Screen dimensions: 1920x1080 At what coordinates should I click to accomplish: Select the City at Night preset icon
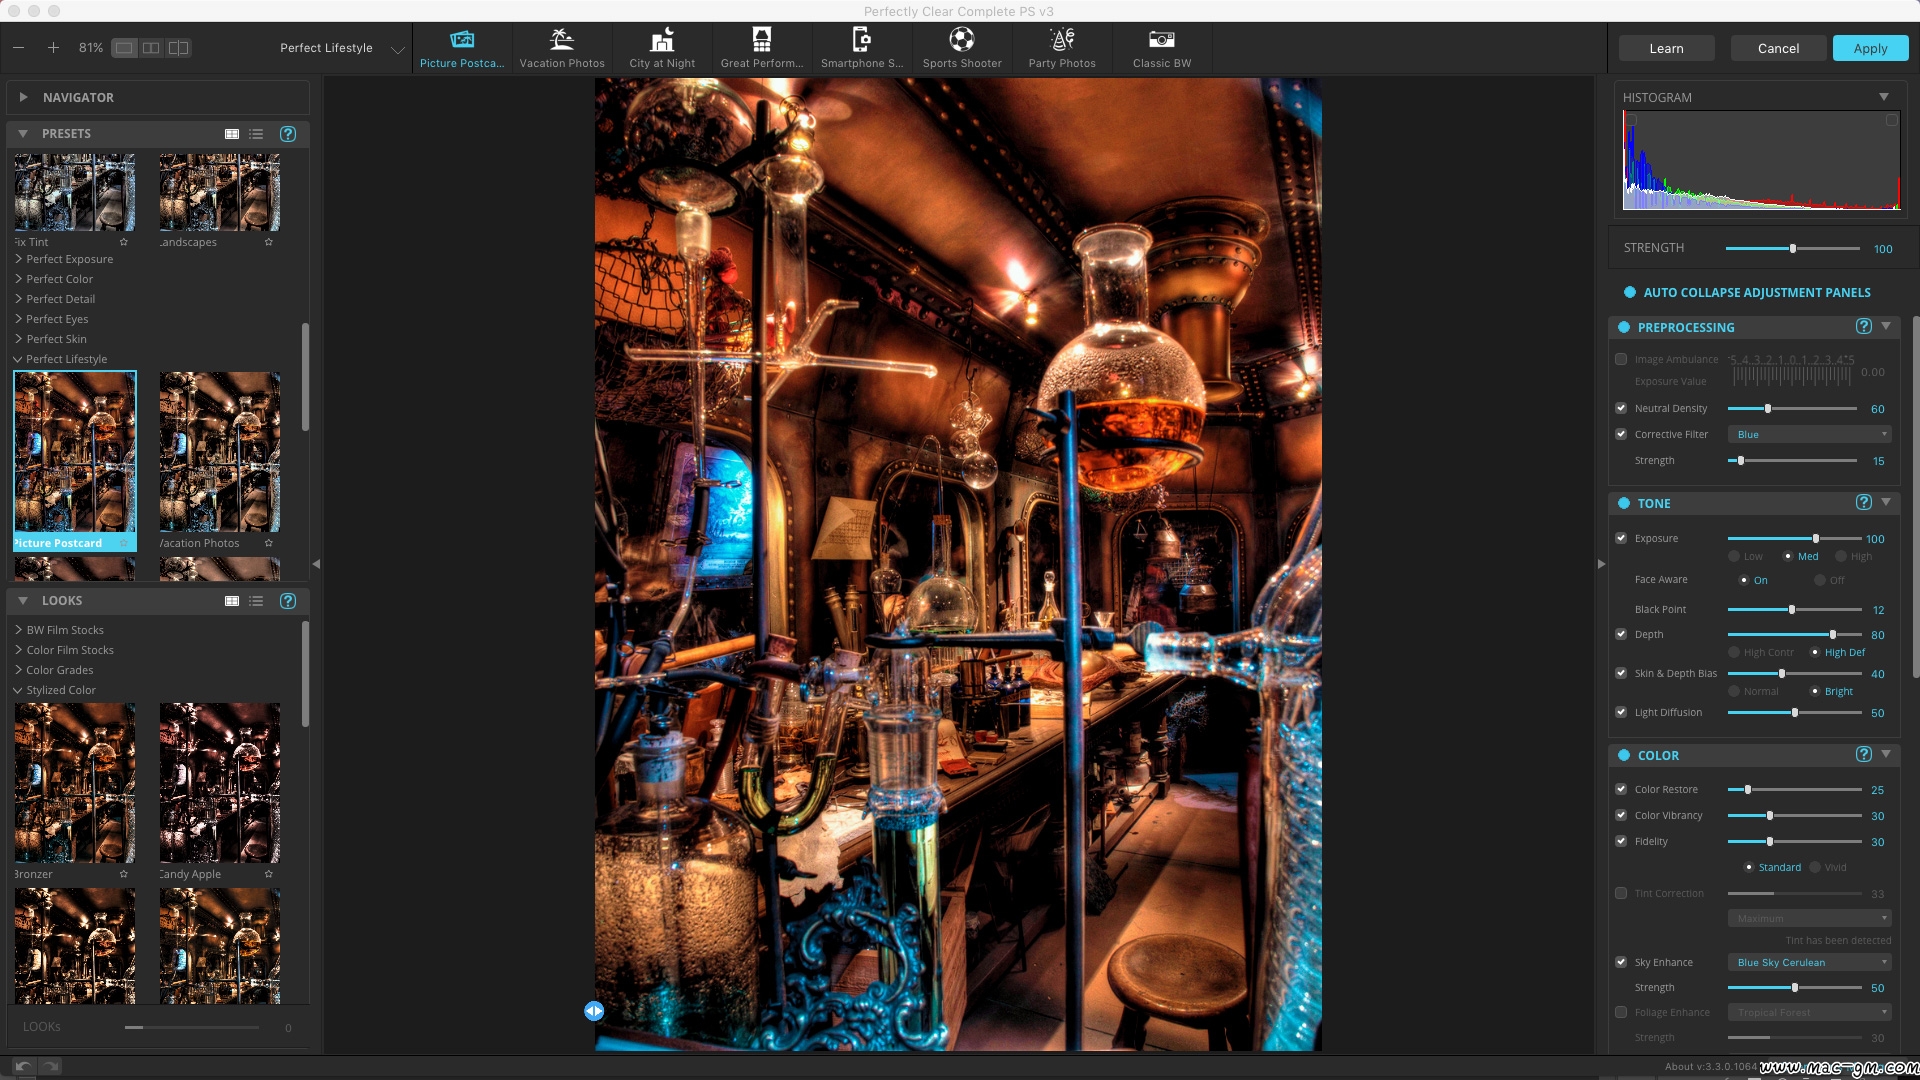pos(662,40)
